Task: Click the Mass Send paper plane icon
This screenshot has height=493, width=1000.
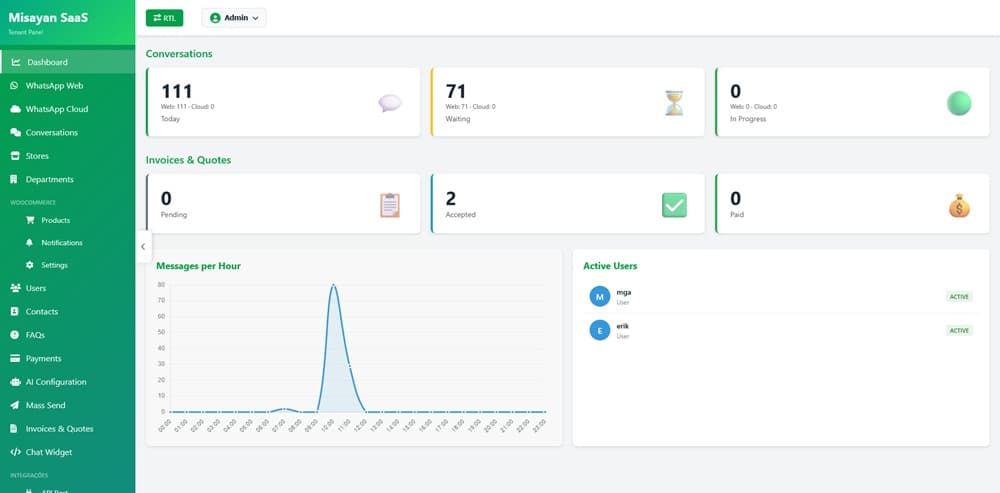Action: click(x=15, y=405)
